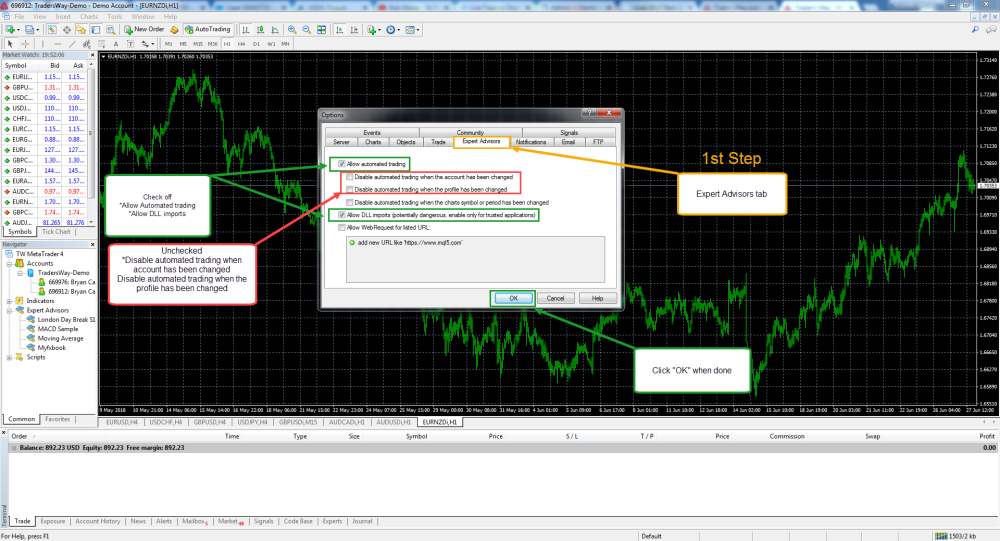Toggle the Navigator star-folder icon
This screenshot has width=1000, height=541.
pyautogui.click(x=81, y=29)
